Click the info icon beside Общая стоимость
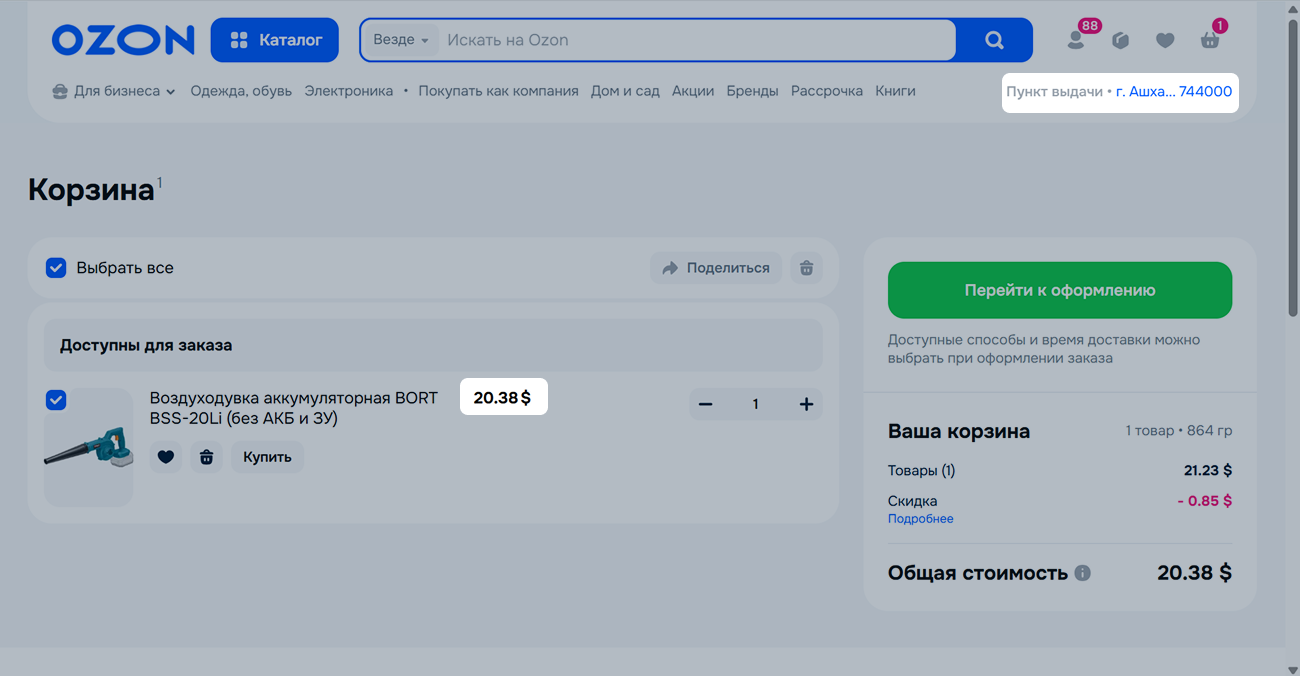Image resolution: width=1300 pixels, height=676 pixels. (1082, 573)
